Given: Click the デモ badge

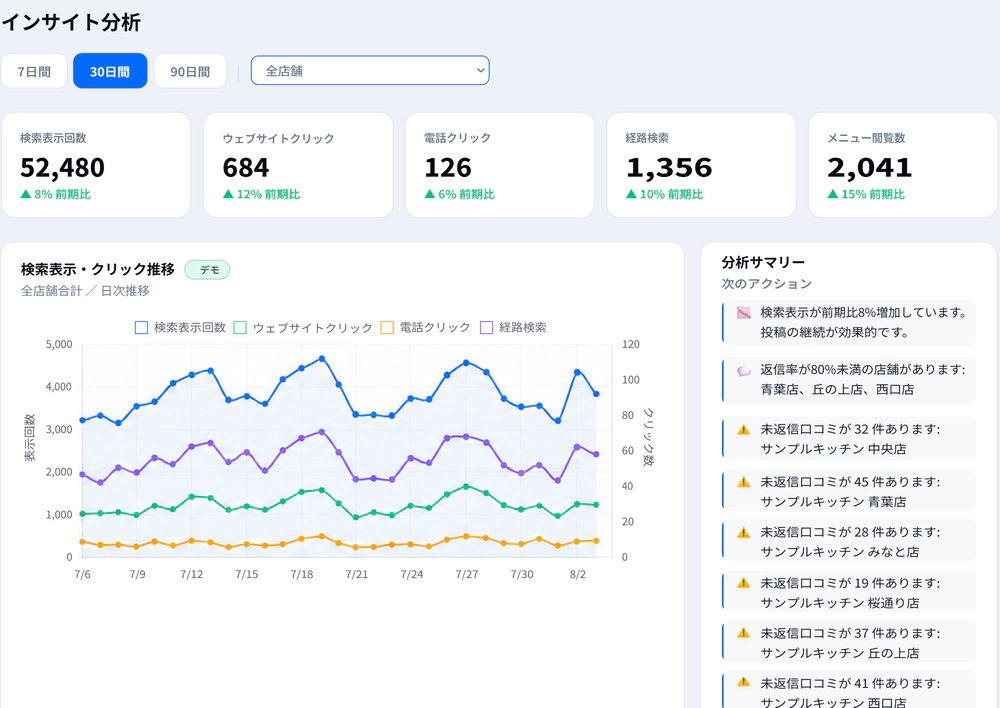Looking at the screenshot, I should (207, 270).
